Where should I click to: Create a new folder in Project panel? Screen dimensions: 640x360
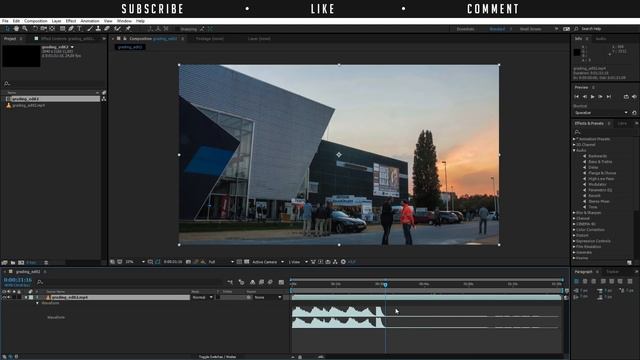(x=13, y=262)
